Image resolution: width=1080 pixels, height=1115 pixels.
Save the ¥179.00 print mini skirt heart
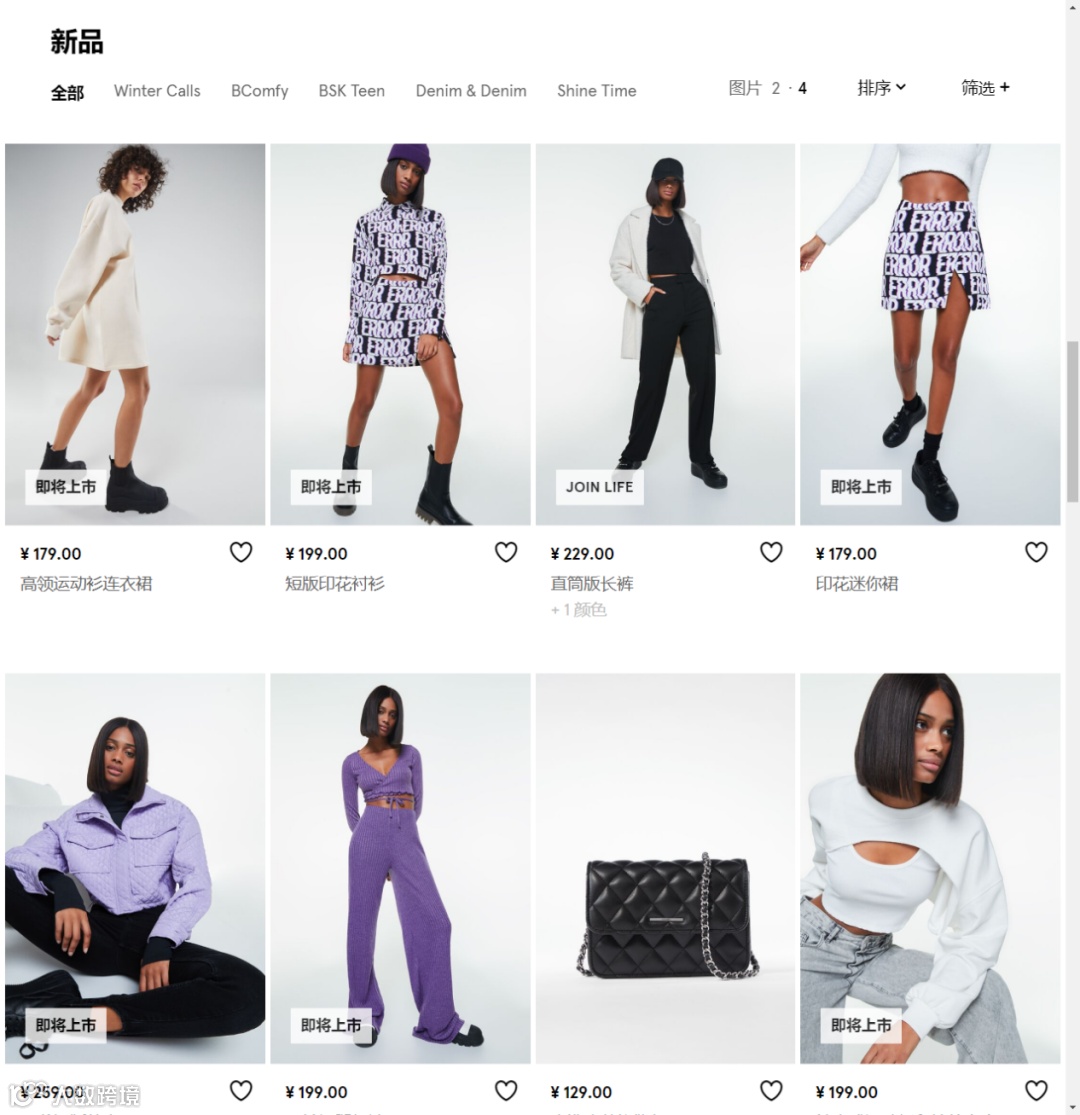[1037, 552]
